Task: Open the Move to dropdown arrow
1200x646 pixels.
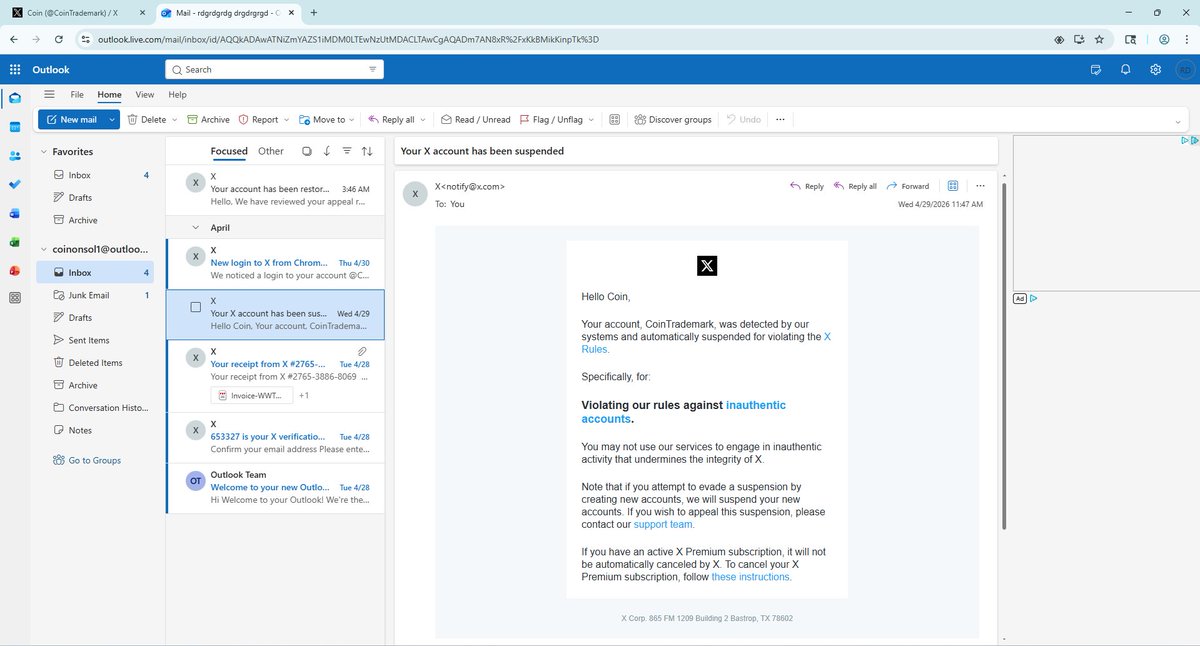Action: (354, 119)
